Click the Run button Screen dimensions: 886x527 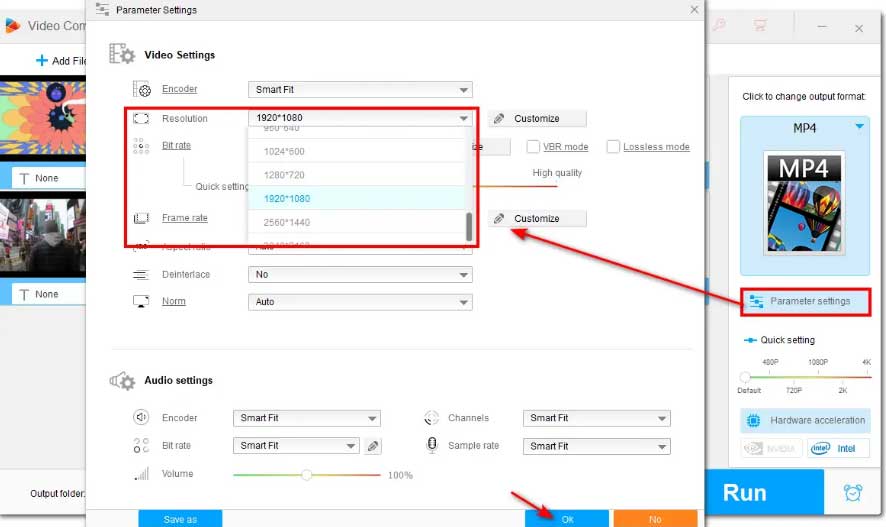click(764, 493)
